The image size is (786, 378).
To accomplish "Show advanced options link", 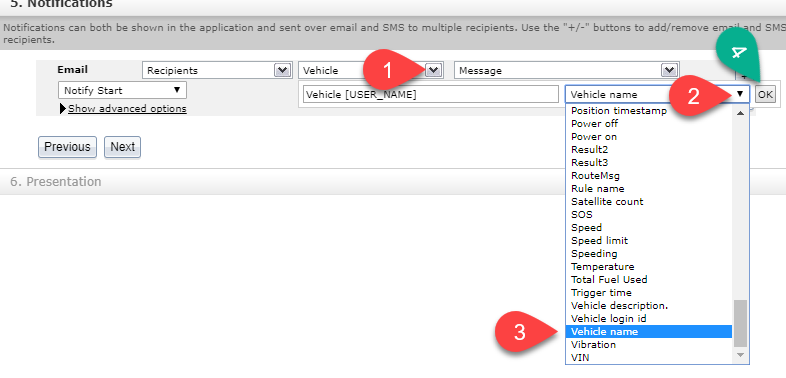I will (127, 108).
